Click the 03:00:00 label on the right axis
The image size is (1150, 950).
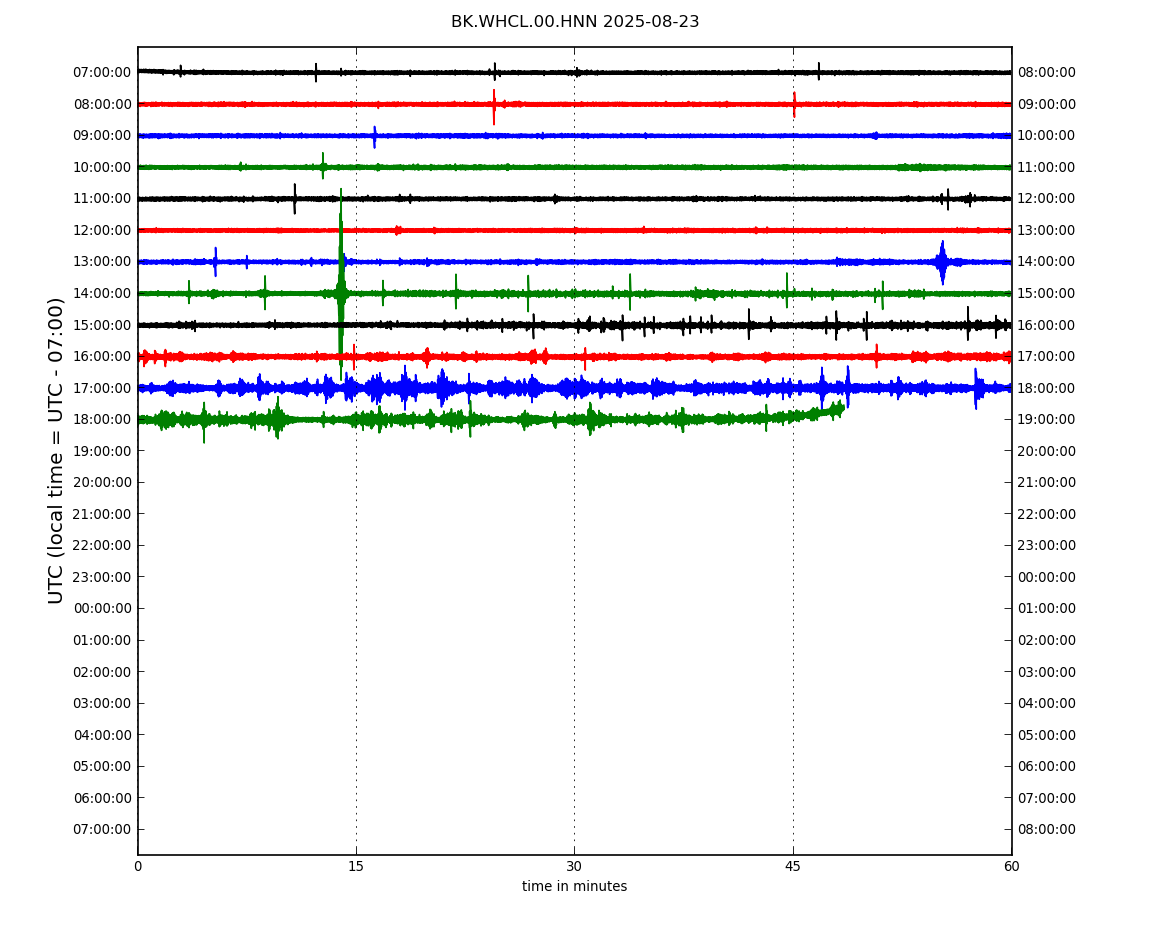tap(1047, 672)
